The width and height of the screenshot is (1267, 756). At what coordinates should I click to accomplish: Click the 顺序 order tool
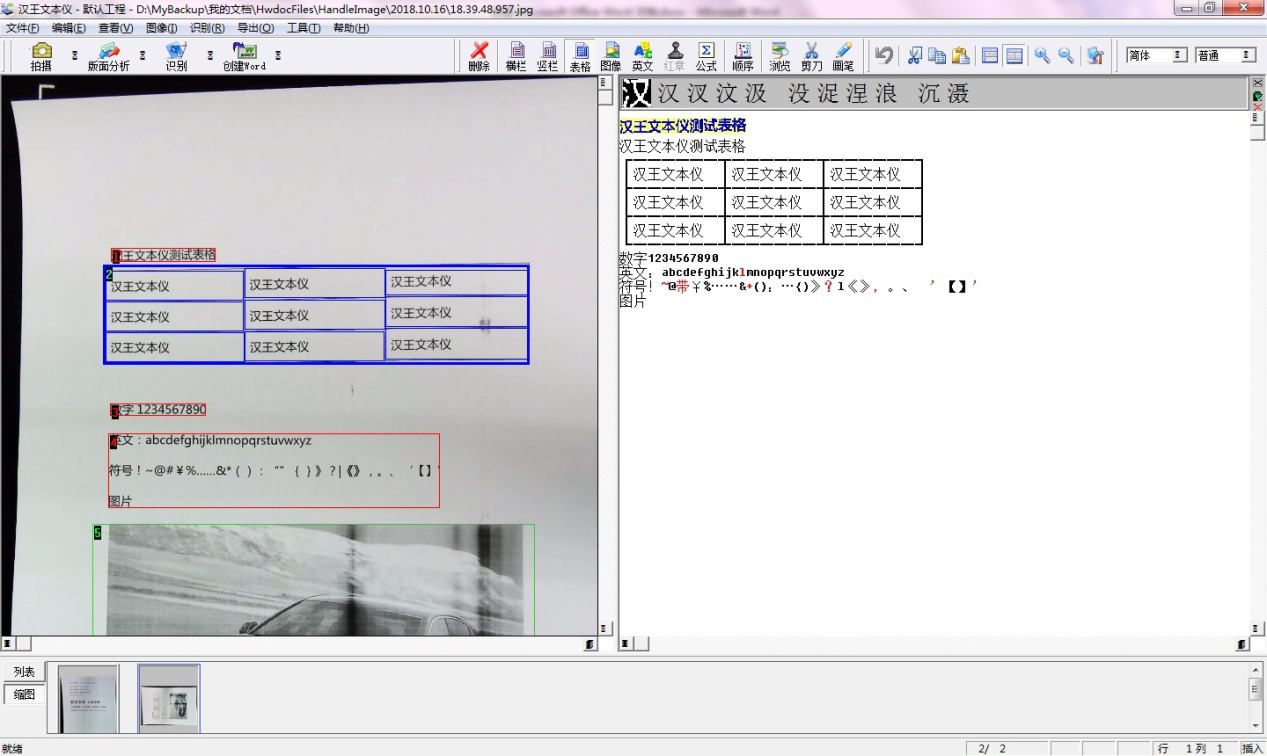point(743,56)
